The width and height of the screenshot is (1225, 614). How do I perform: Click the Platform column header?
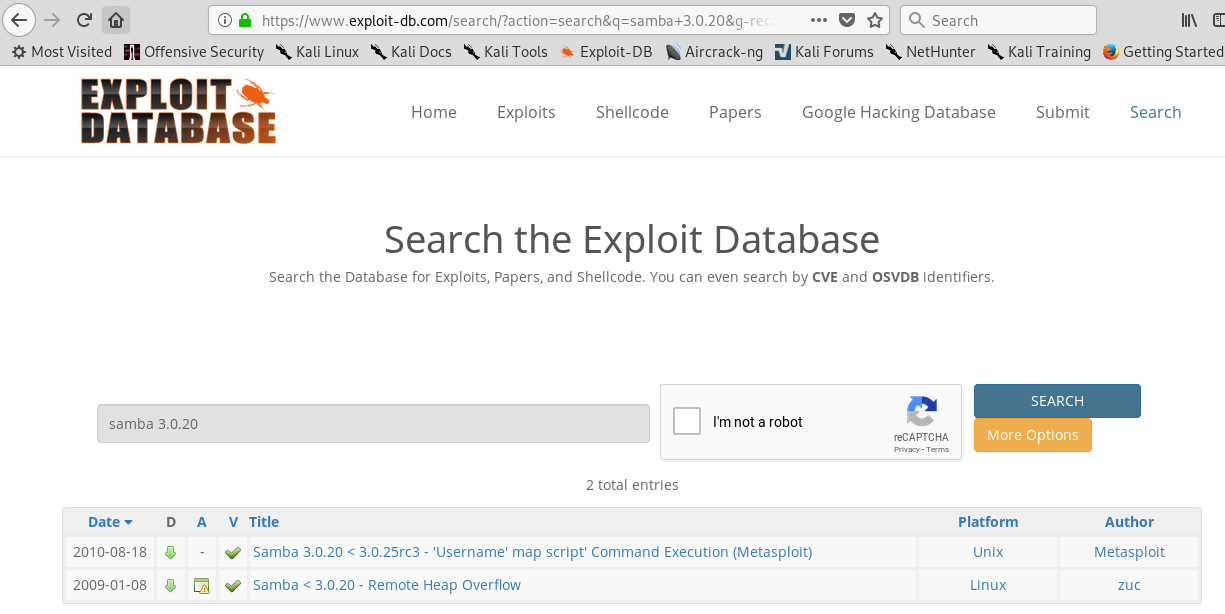tap(988, 521)
